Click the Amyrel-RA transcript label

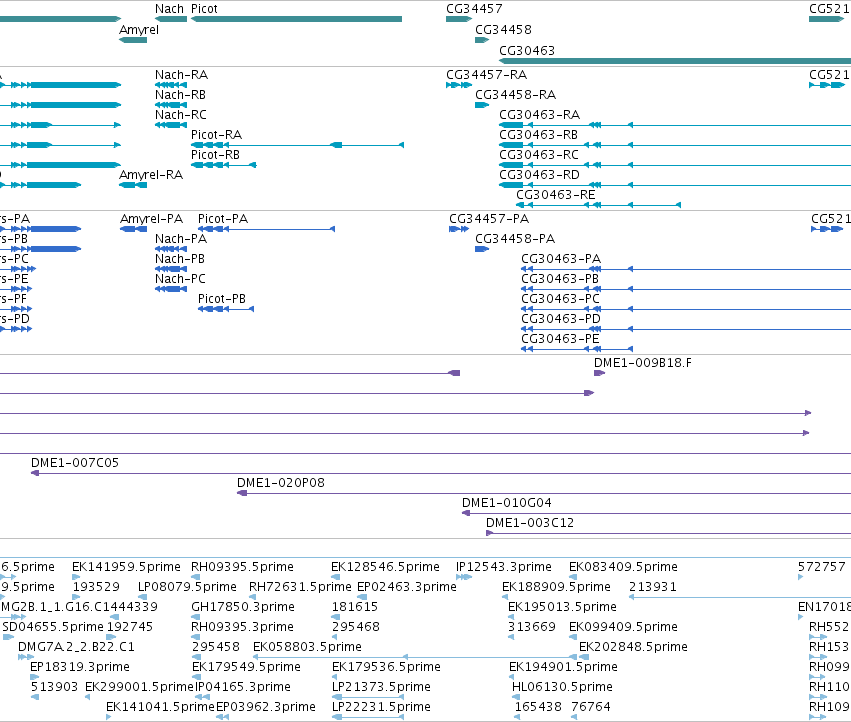(x=151, y=174)
